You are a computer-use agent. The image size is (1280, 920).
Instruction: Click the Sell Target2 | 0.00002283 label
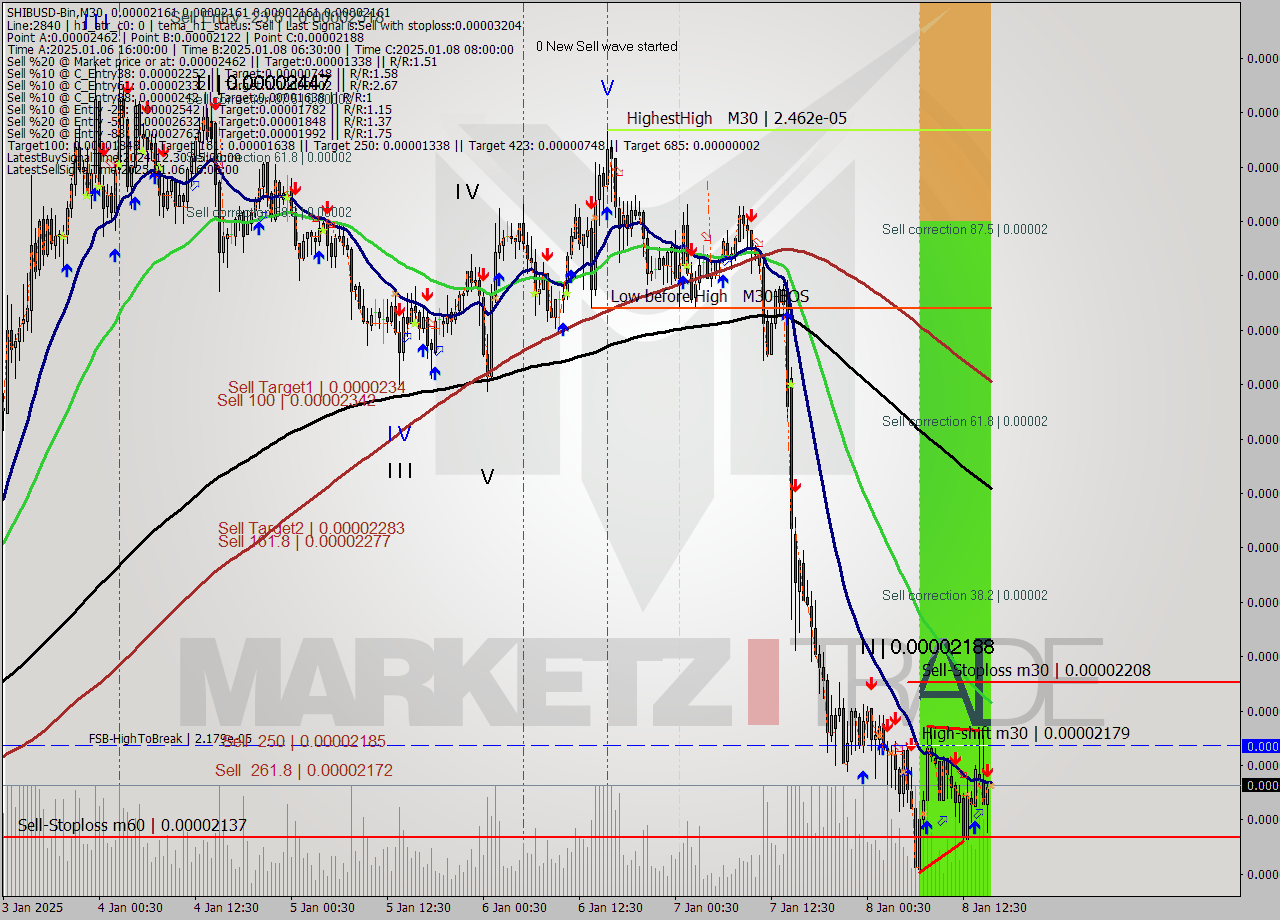(311, 528)
